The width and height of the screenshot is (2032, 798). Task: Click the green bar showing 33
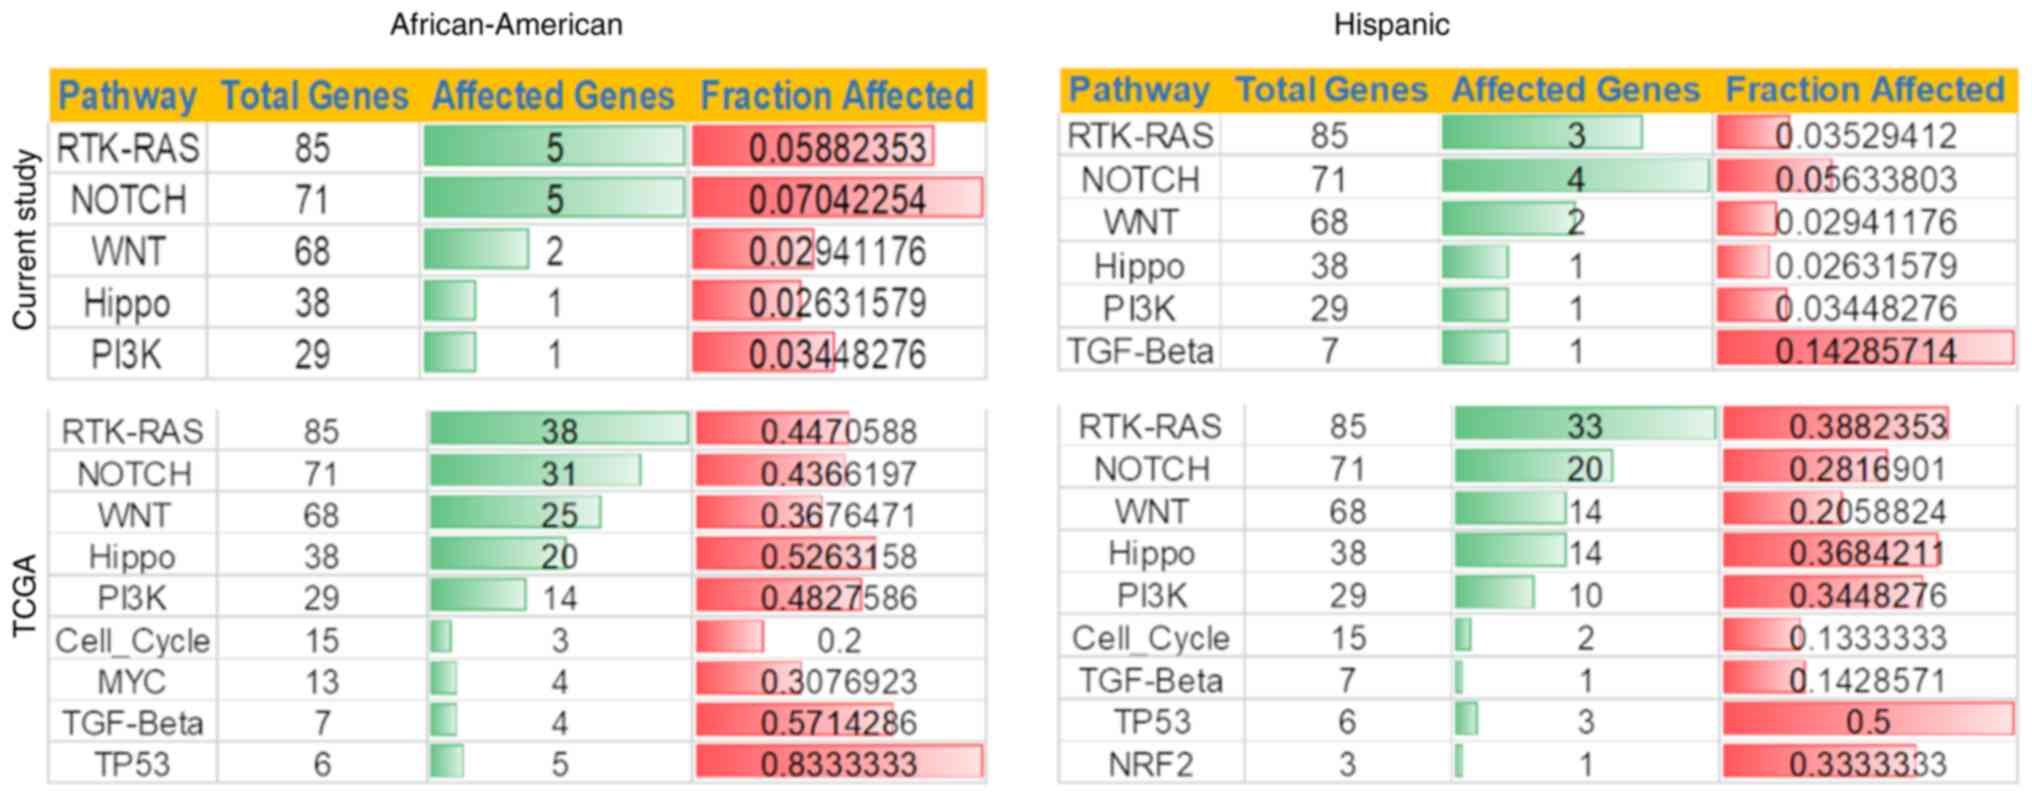[x=1585, y=426]
